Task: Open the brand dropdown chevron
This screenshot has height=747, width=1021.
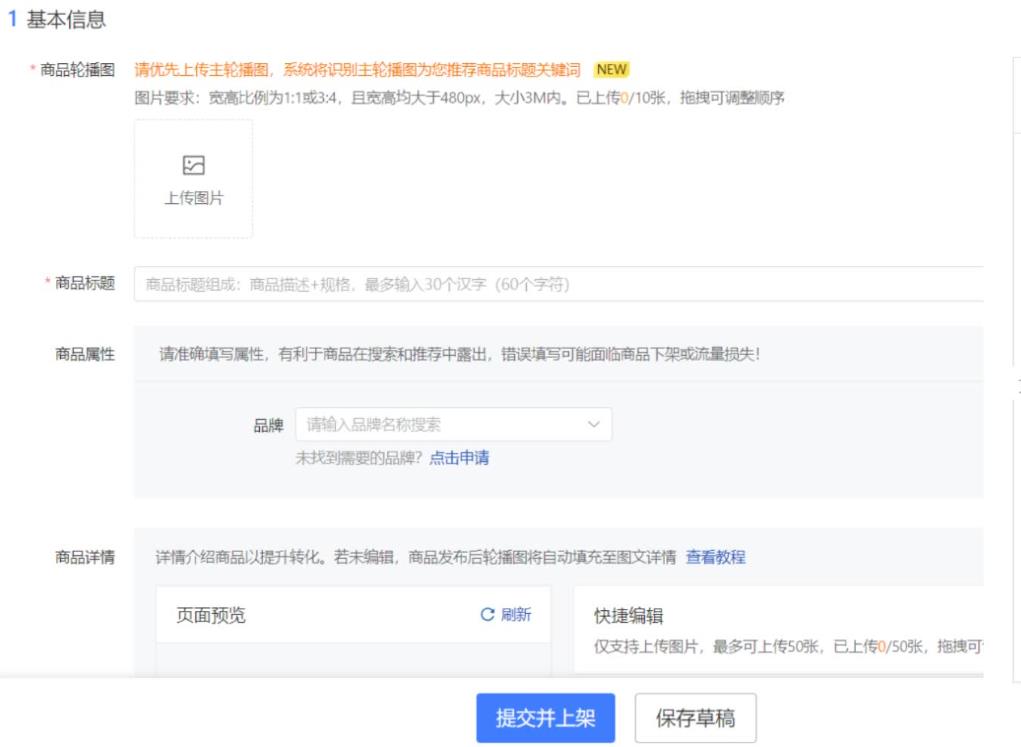Action: point(593,424)
